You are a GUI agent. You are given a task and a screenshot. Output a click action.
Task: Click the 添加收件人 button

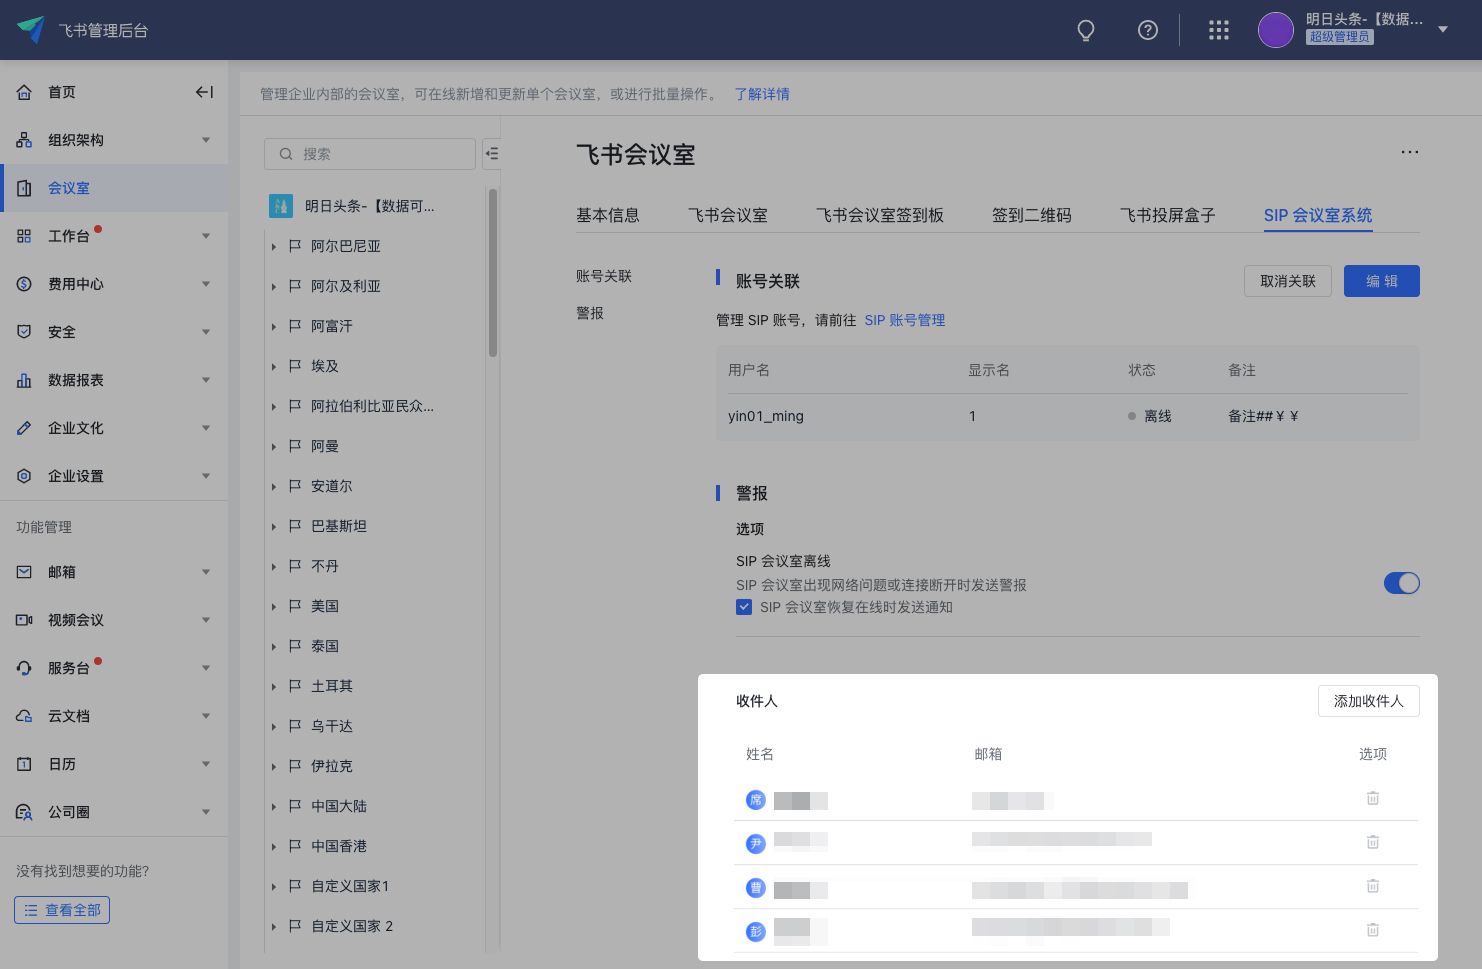(1369, 701)
